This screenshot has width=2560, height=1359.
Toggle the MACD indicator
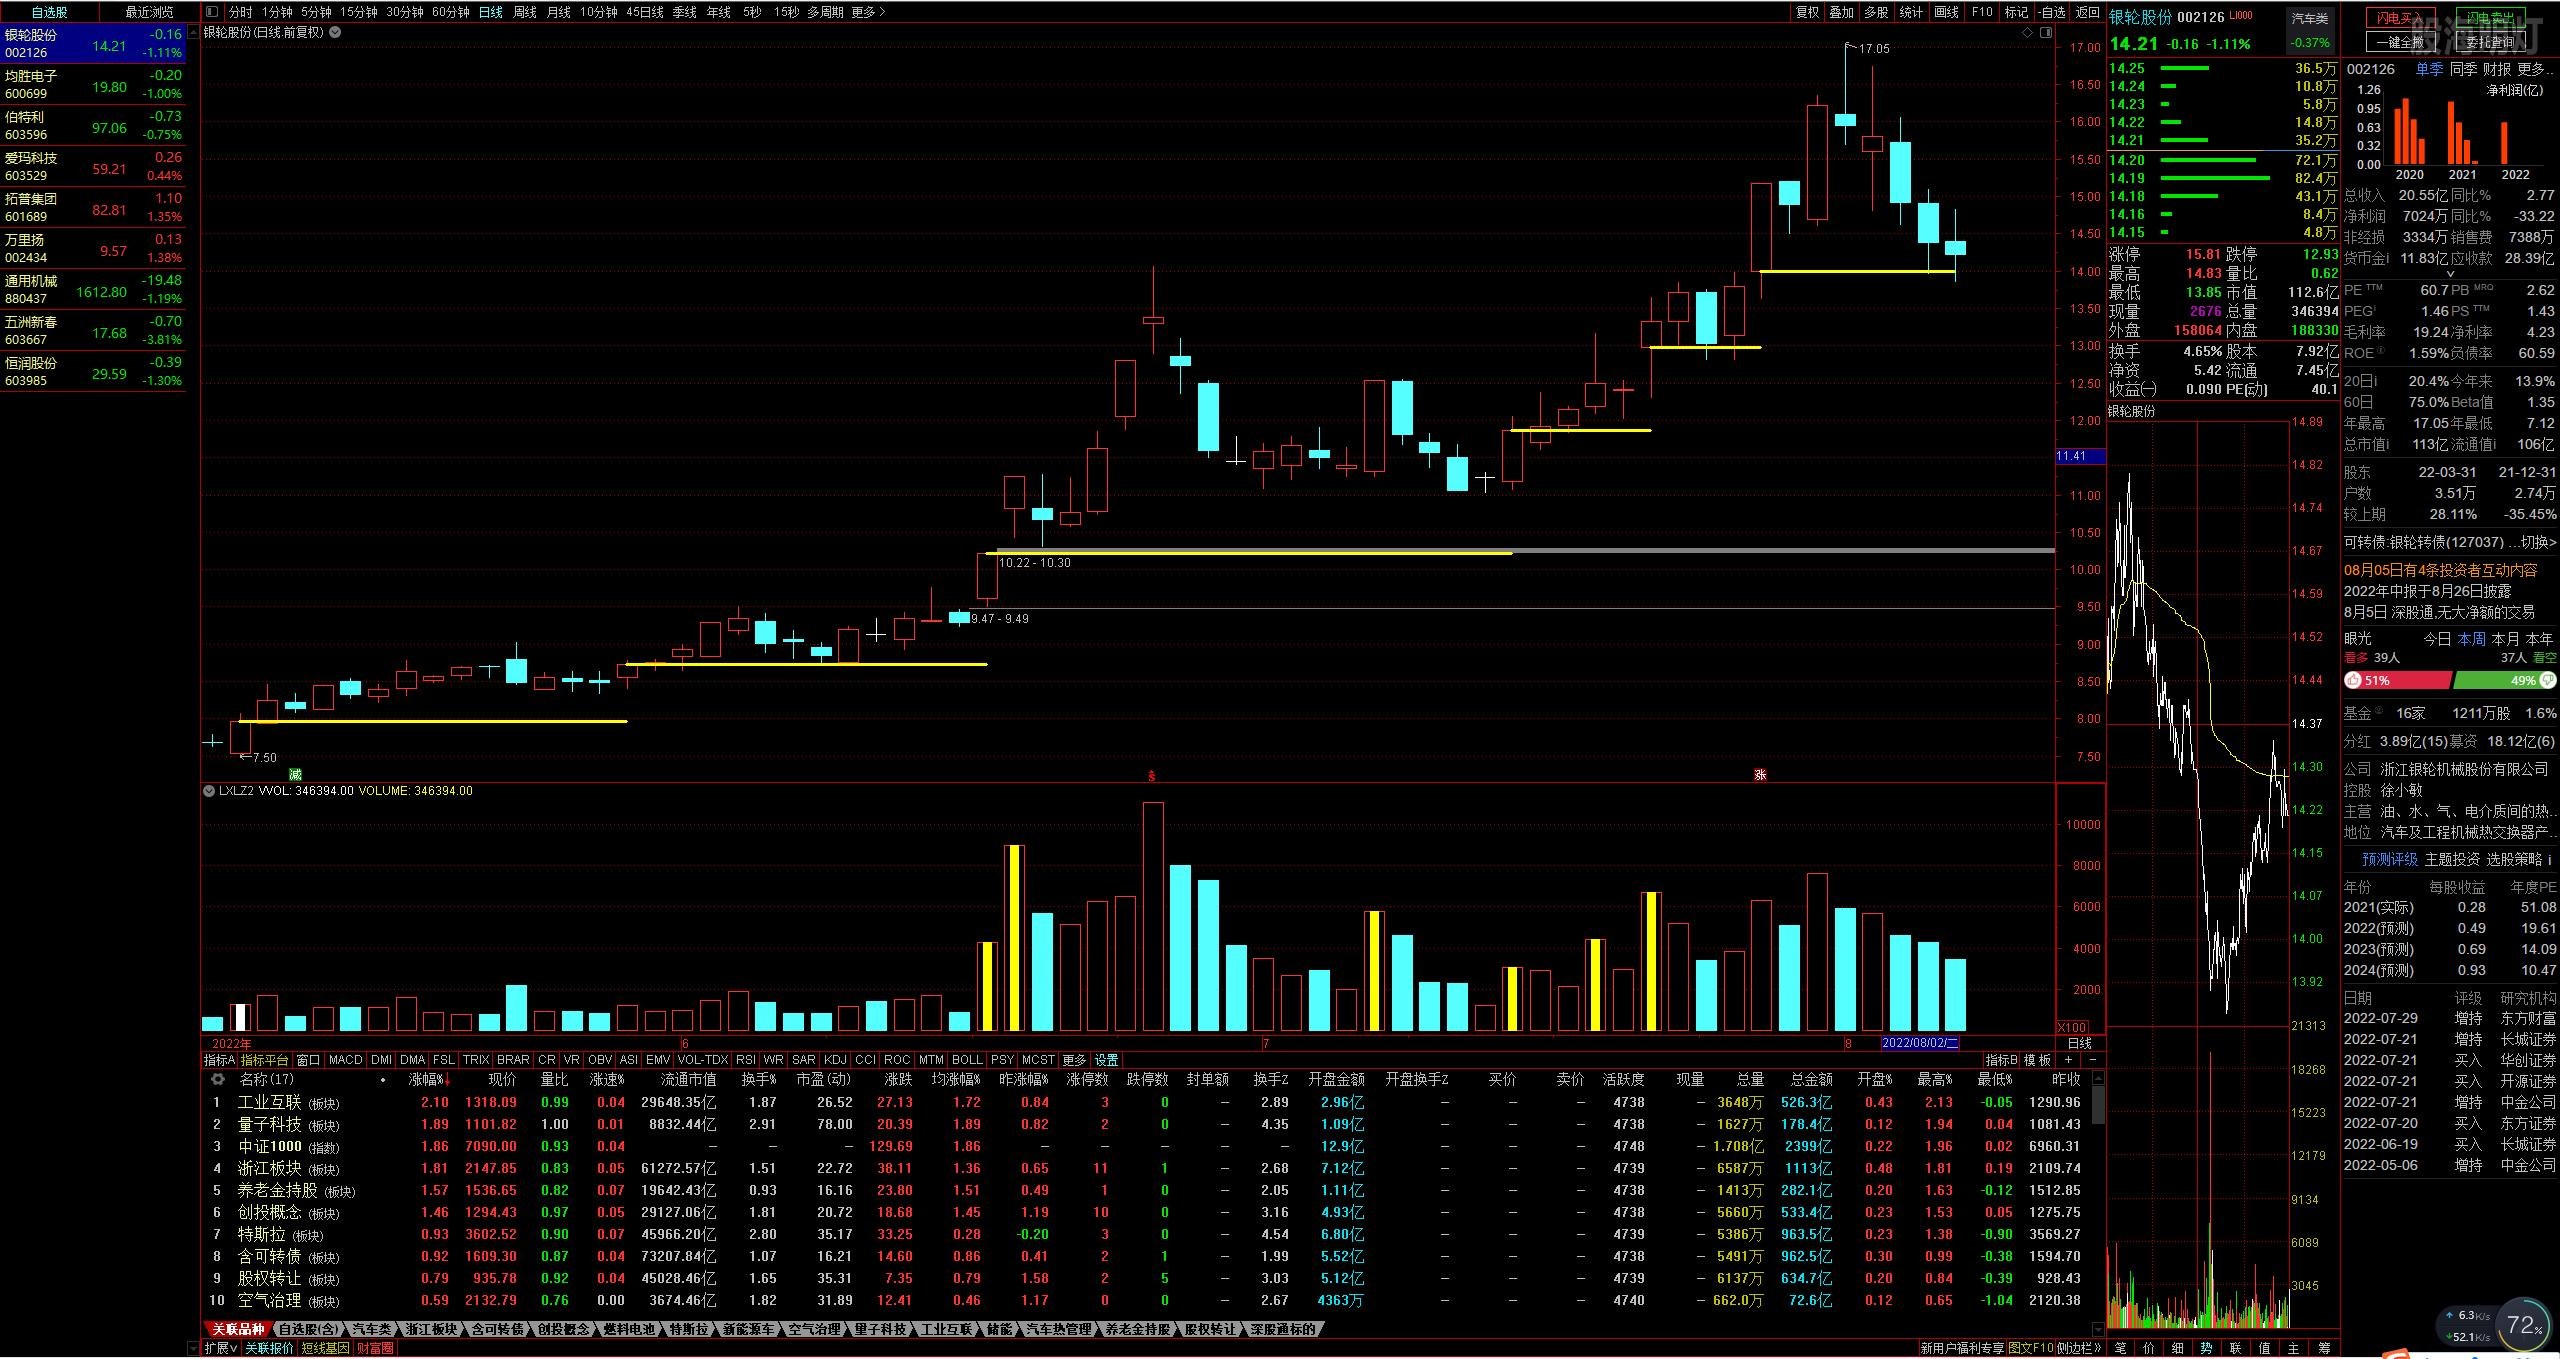[345, 1060]
